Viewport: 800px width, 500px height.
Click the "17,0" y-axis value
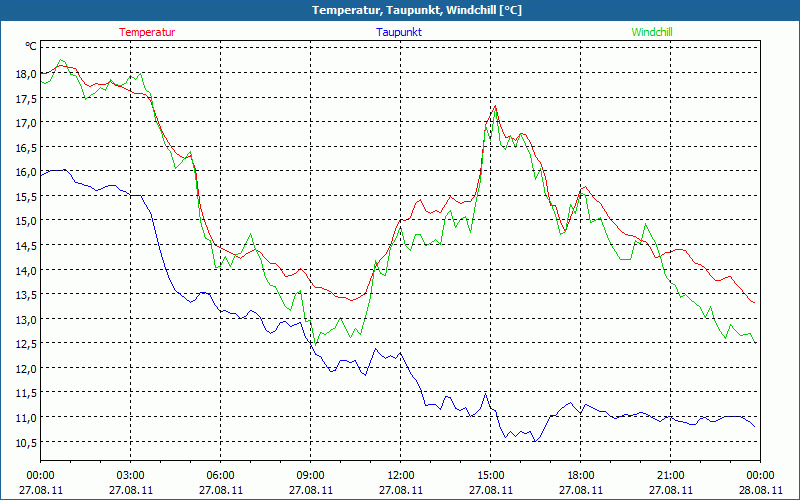pyautogui.click(x=26, y=123)
